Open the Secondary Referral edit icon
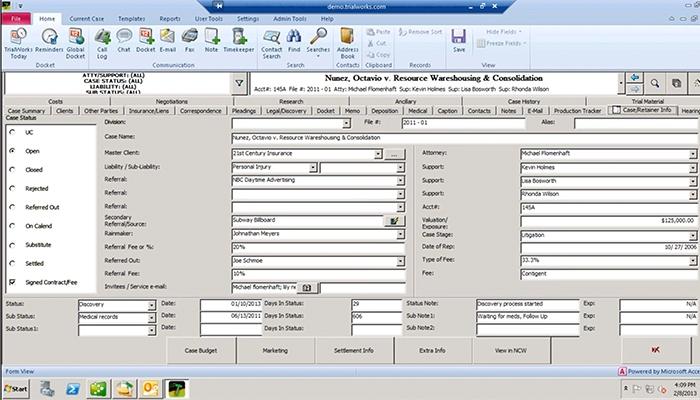The width and height of the screenshot is (700, 400). point(395,221)
